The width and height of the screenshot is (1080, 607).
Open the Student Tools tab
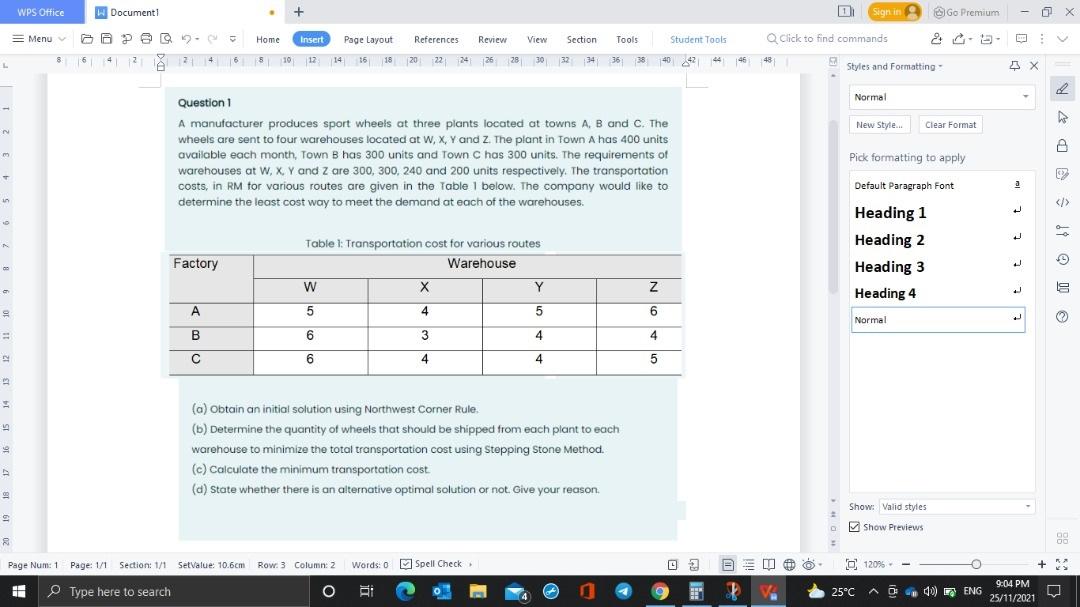698,39
